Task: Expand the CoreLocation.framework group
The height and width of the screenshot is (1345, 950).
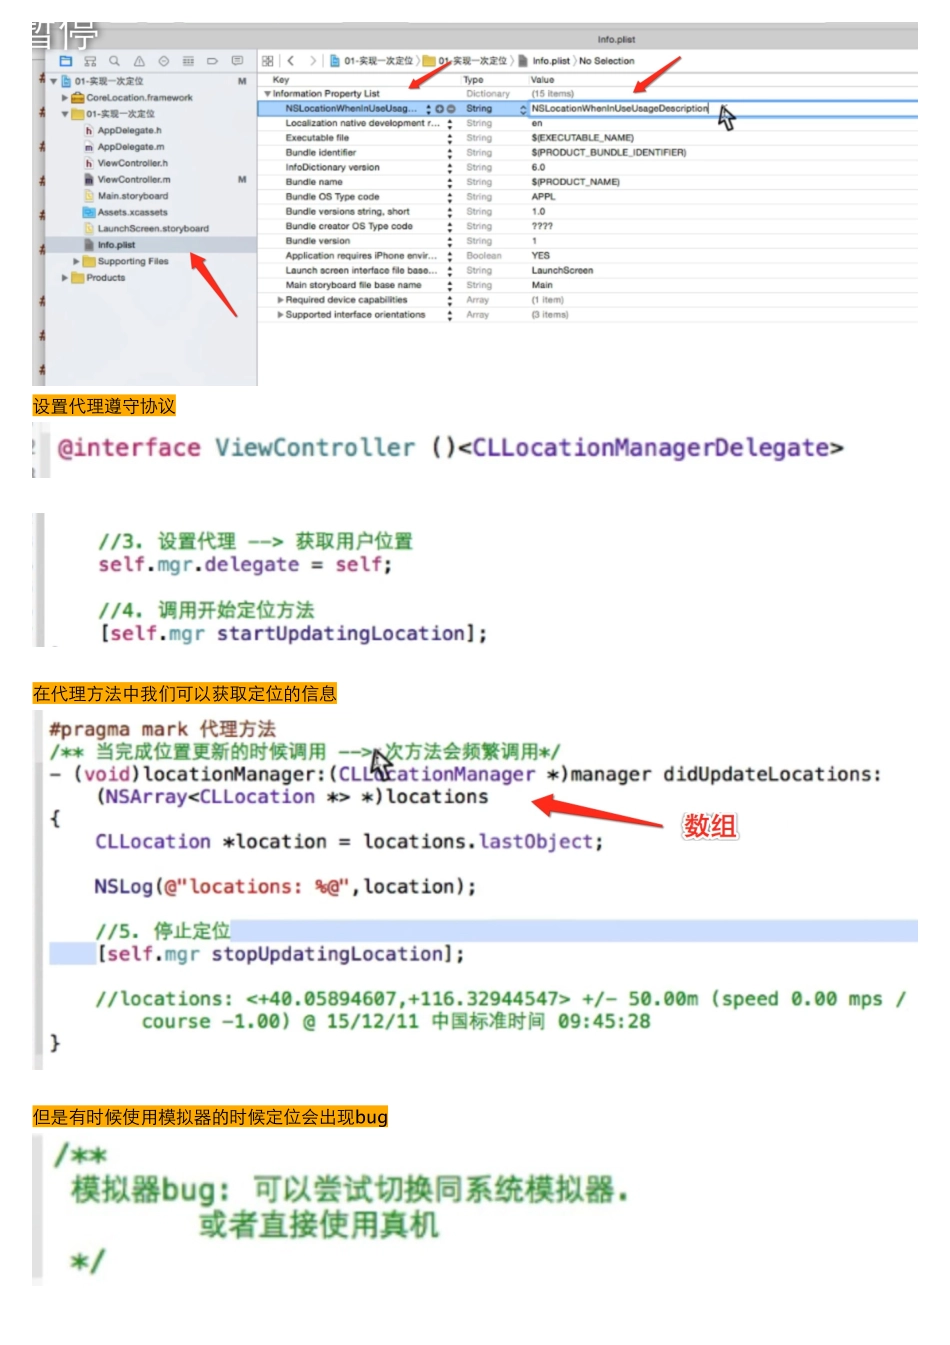Action: 65,98
